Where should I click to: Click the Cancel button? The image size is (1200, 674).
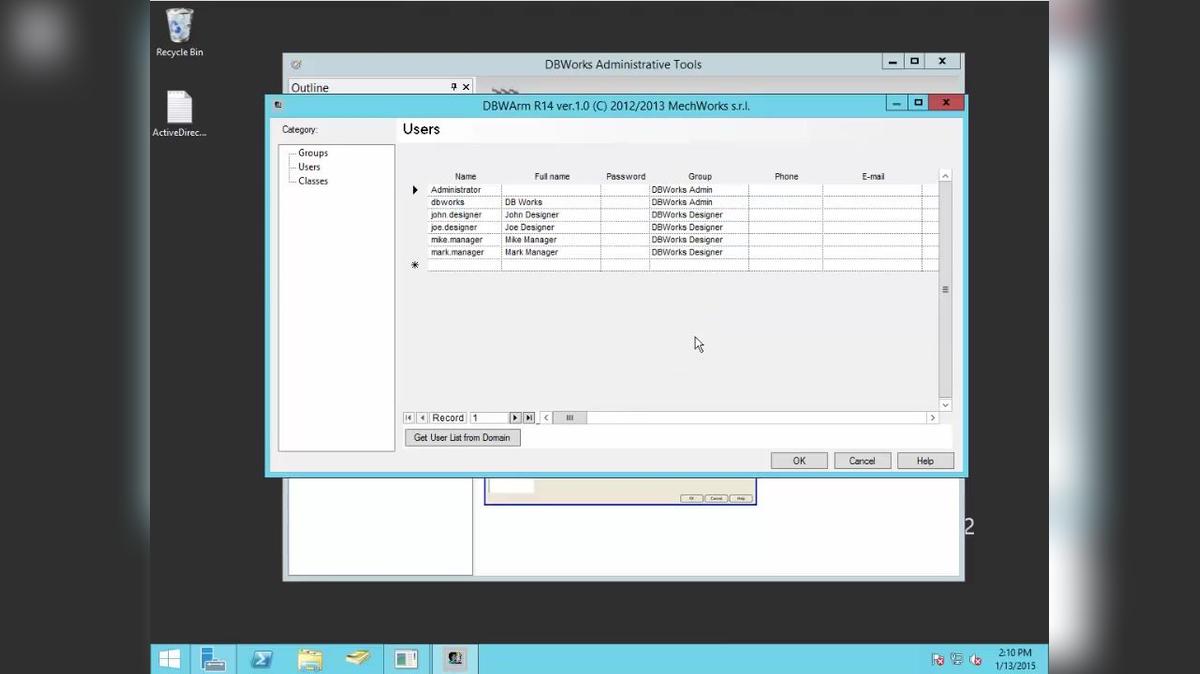pos(862,461)
